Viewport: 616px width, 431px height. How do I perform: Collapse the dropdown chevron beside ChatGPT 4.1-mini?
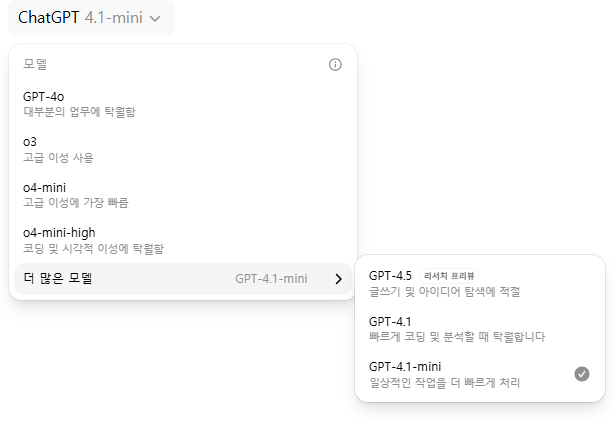coord(155,18)
